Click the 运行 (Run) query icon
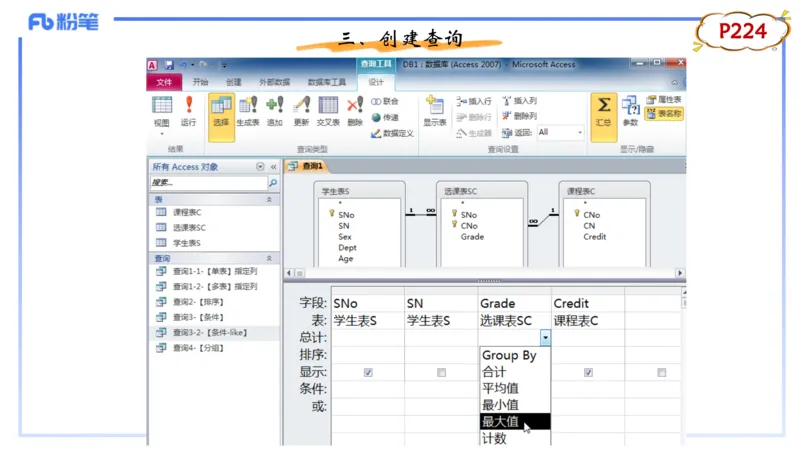Image resolution: width=800 pixels, height=450 pixels. (x=188, y=110)
